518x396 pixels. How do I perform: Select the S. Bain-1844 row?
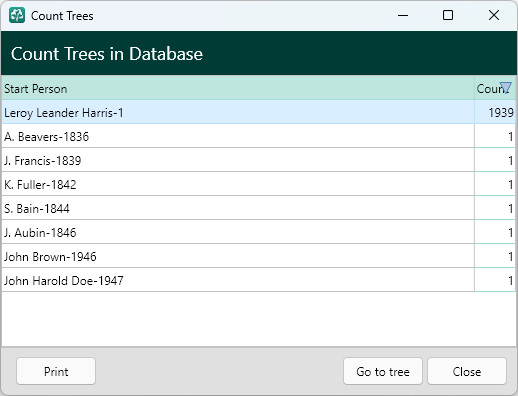pos(259,208)
